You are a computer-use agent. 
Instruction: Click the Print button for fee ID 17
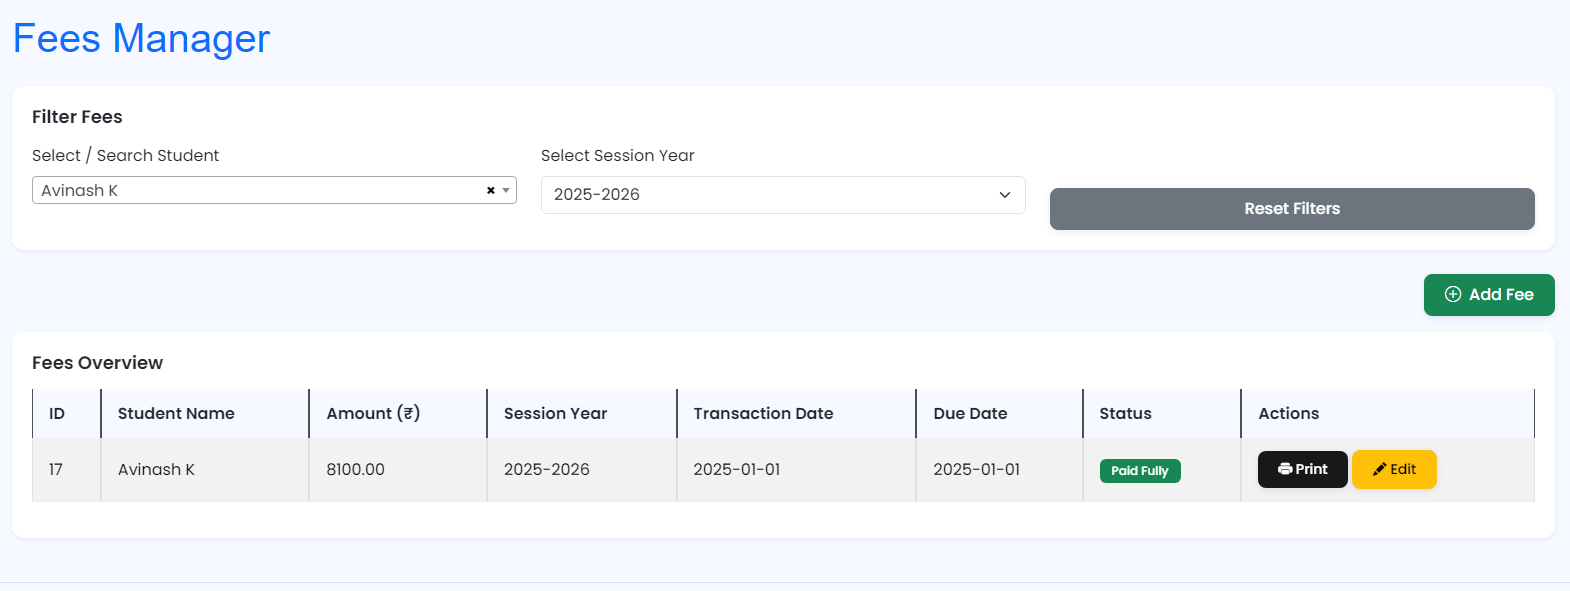pyautogui.click(x=1302, y=469)
